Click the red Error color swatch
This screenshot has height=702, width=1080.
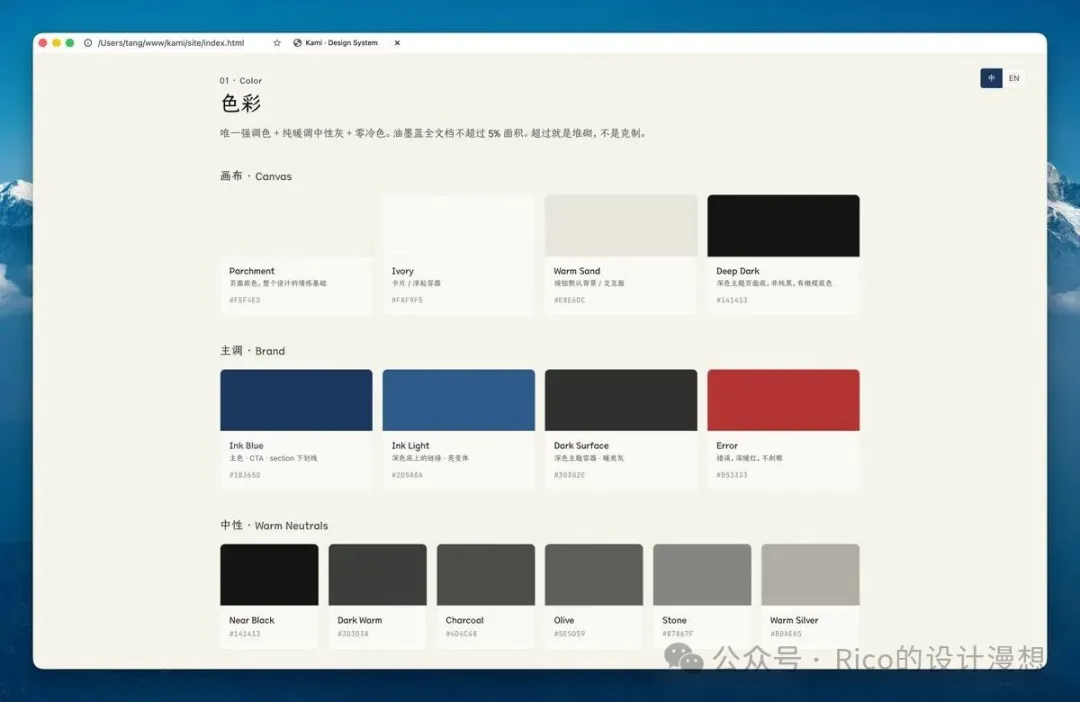point(783,400)
